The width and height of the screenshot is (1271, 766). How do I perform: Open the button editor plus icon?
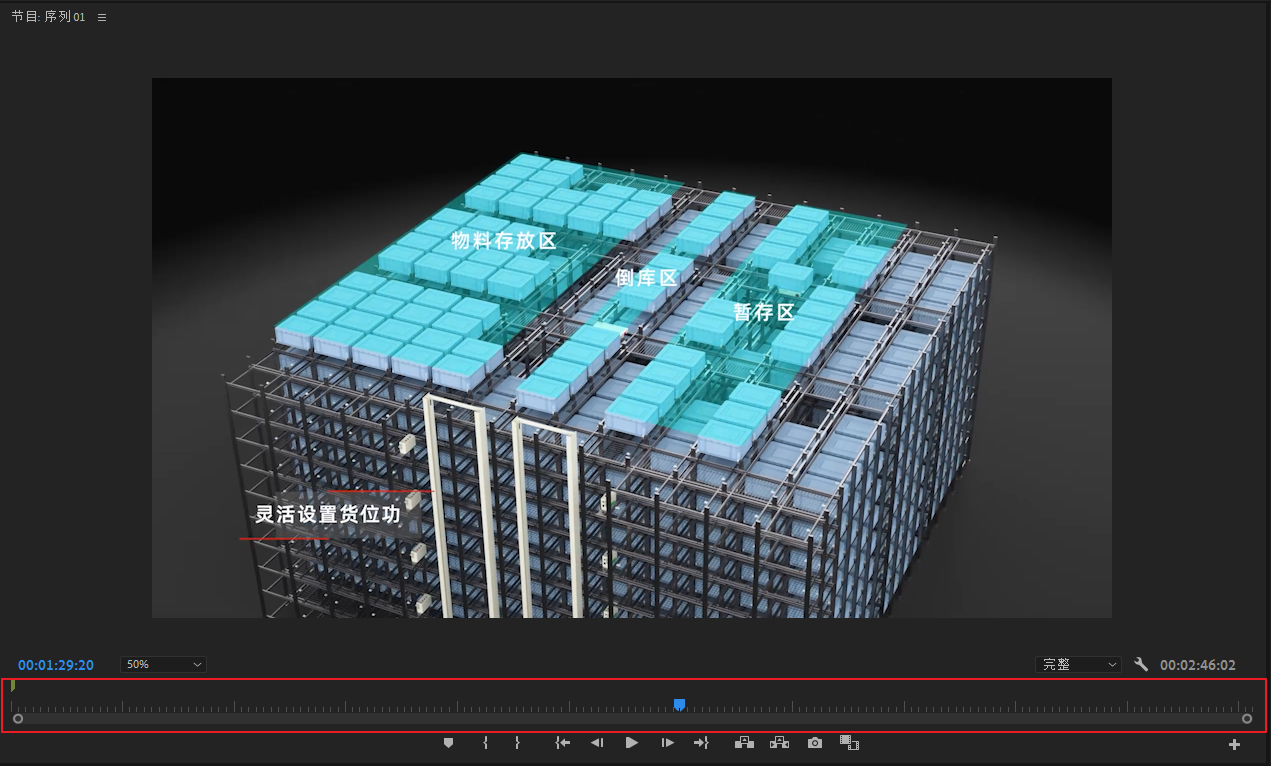1234,744
